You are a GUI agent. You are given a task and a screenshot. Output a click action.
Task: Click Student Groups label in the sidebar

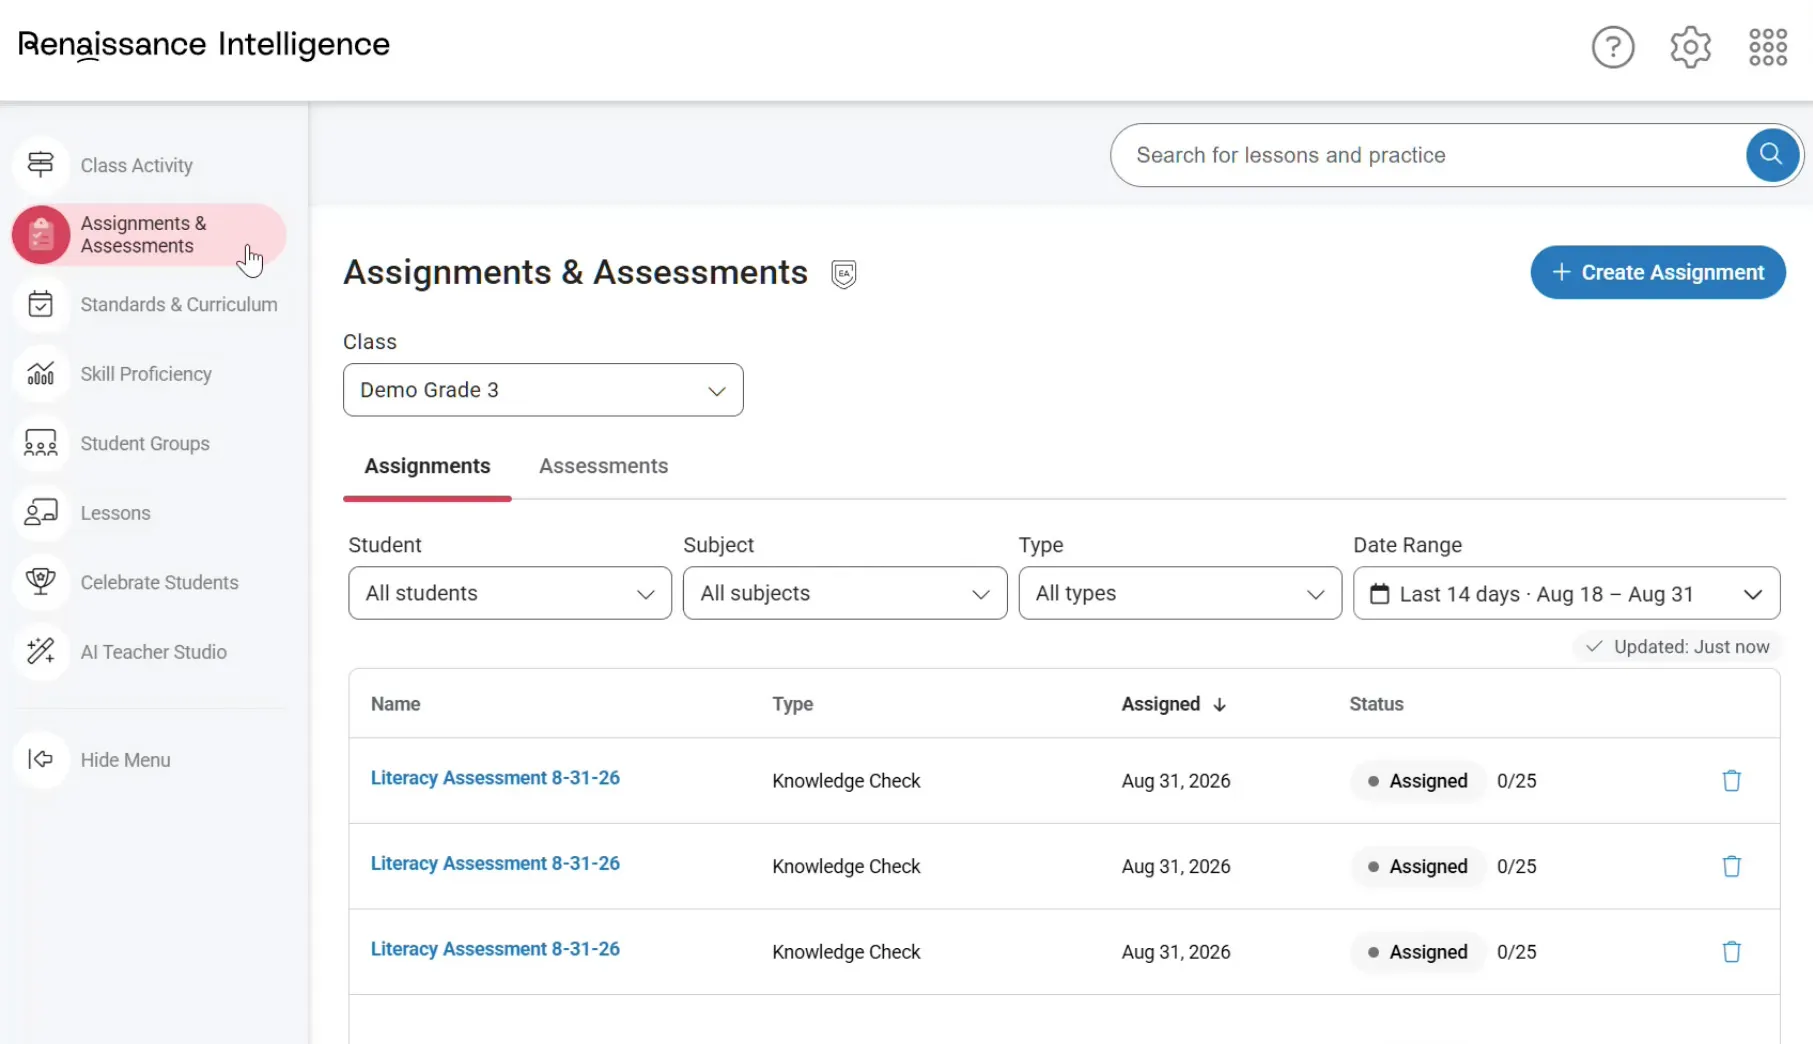(145, 443)
